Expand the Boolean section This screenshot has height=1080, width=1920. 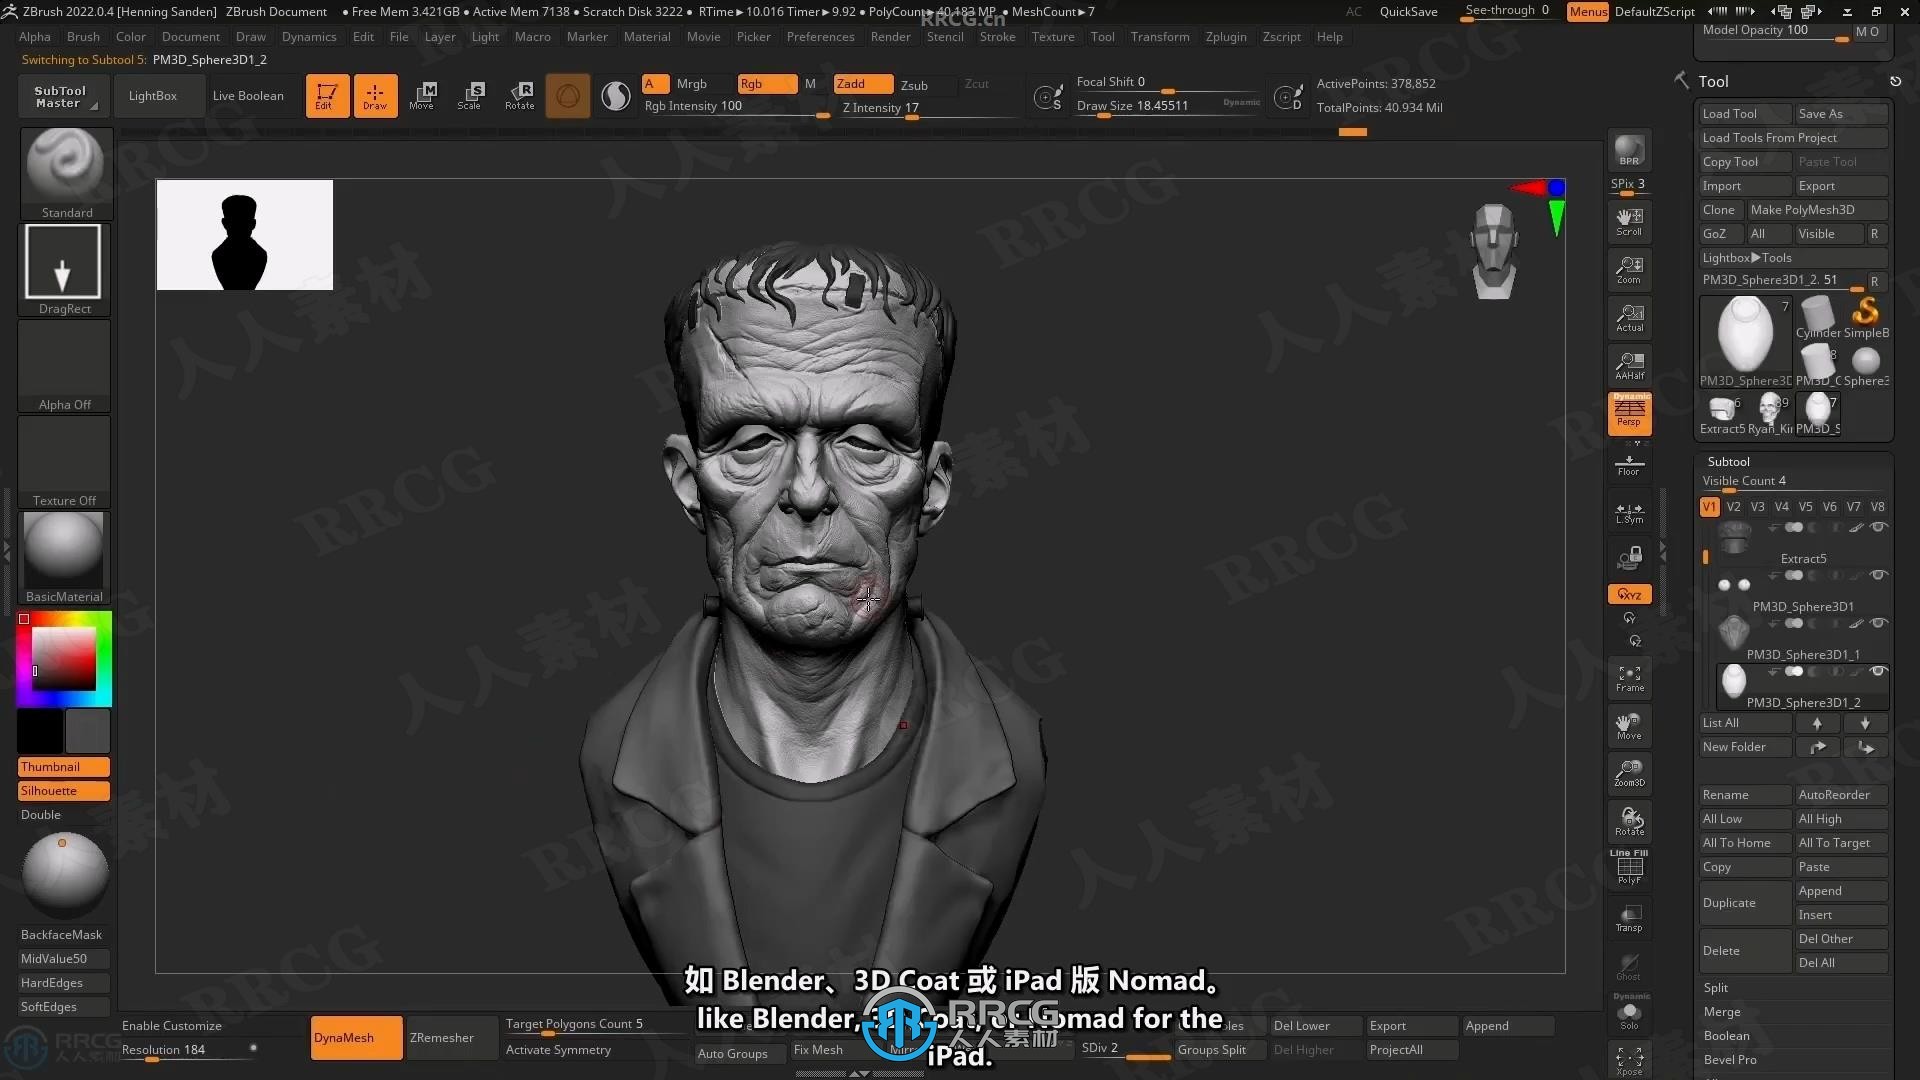(x=1727, y=1035)
